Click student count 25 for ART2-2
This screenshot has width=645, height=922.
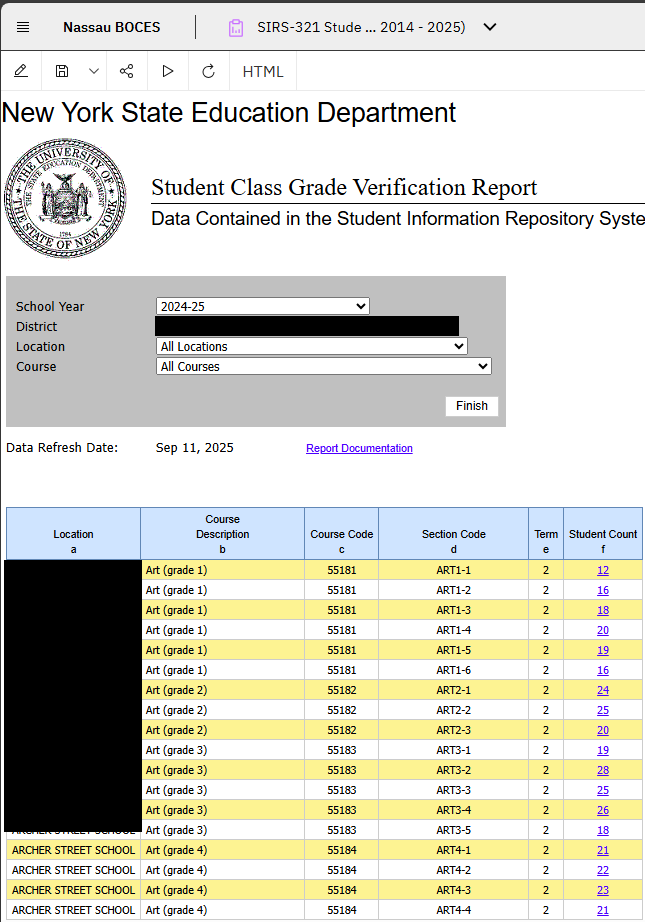(x=603, y=710)
